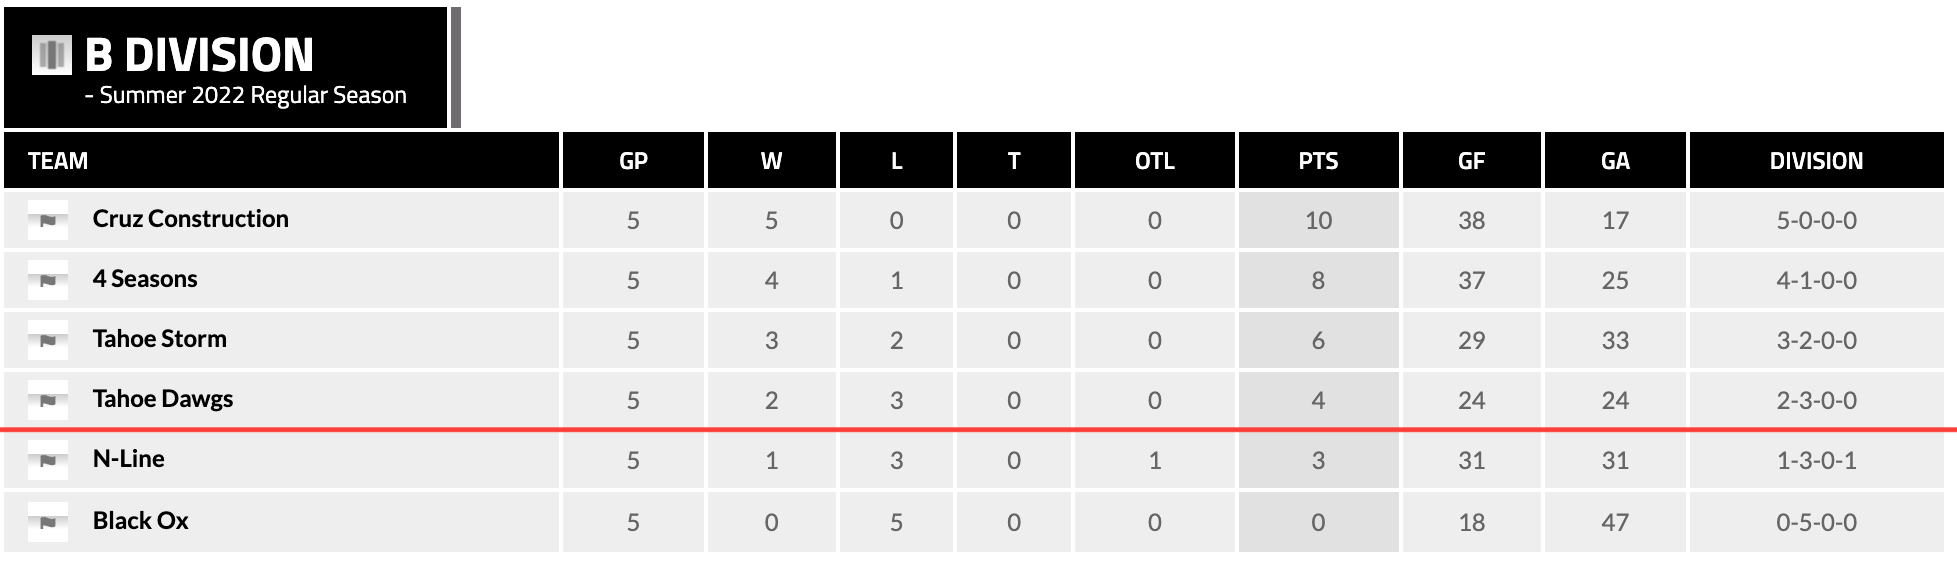Screen dimensions: 1957x568
Task: Sort table by the GP column header
Action: click(x=633, y=161)
